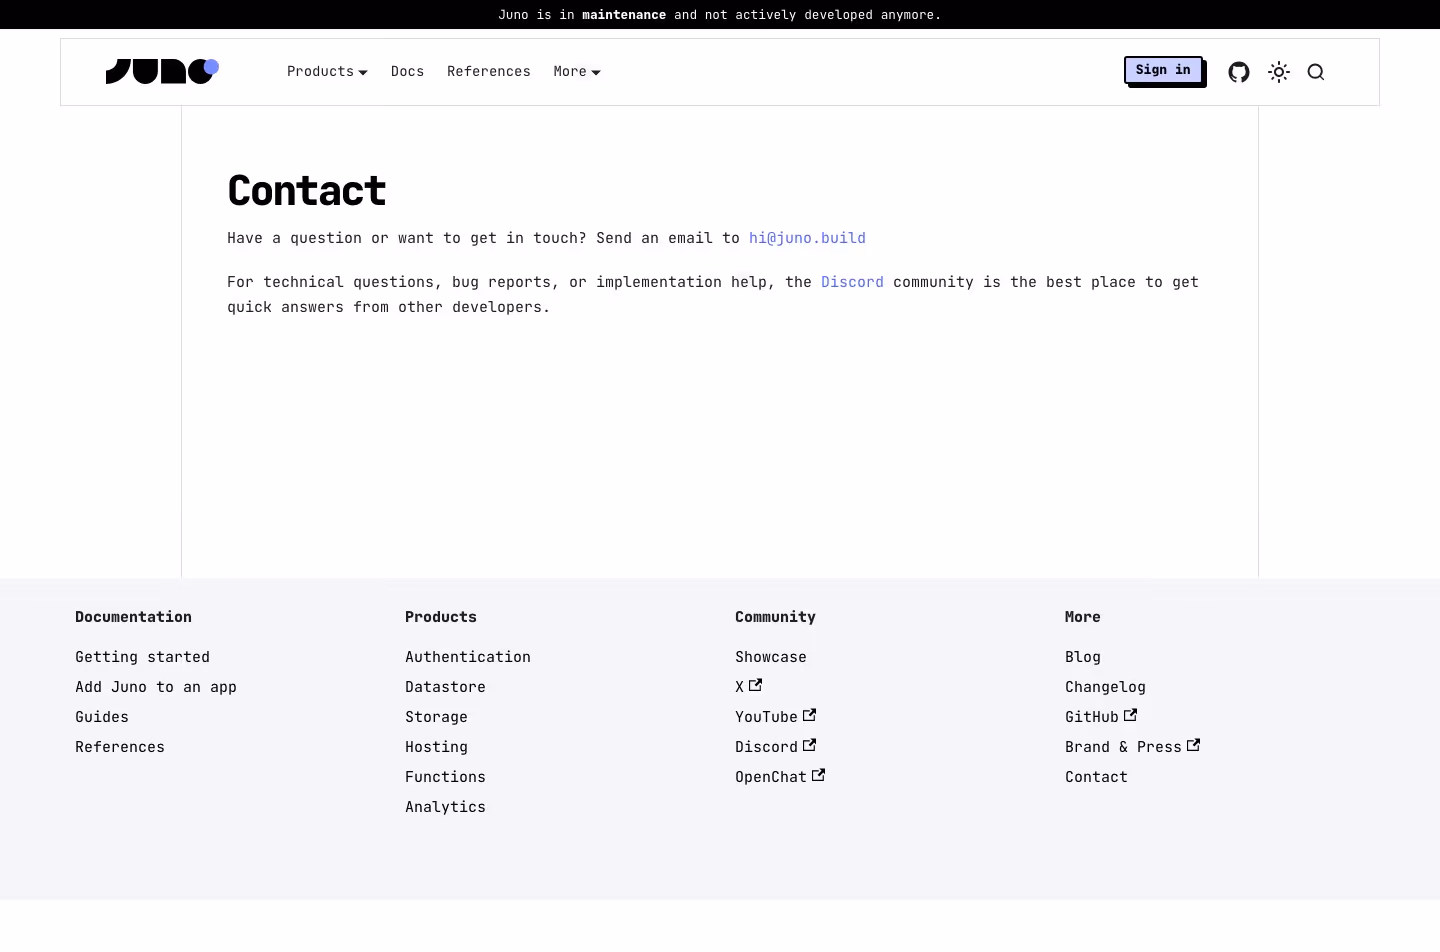Open Hosting product link
This screenshot has width=1440, height=952.
click(436, 747)
